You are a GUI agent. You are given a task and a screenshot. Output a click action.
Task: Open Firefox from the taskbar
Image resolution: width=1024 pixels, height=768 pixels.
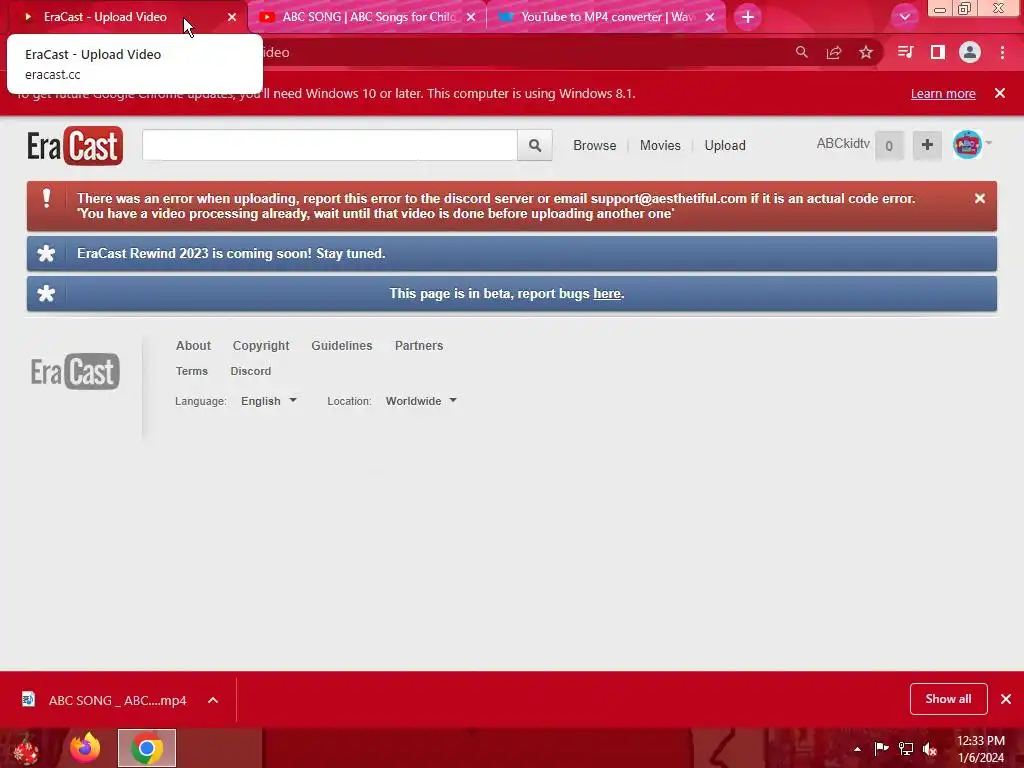pos(86,748)
